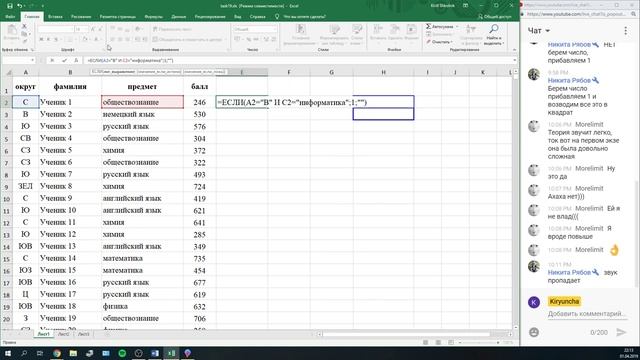Click cell with 'обществознание' in row 2
640x360 pixels.
click(142, 102)
